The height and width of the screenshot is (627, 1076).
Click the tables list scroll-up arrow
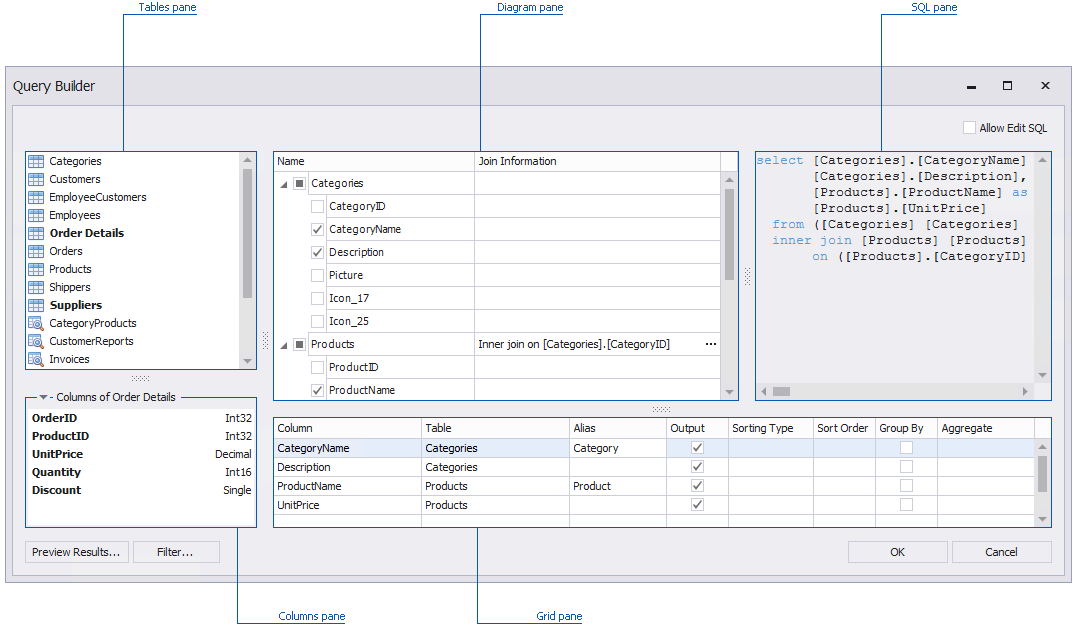point(247,160)
